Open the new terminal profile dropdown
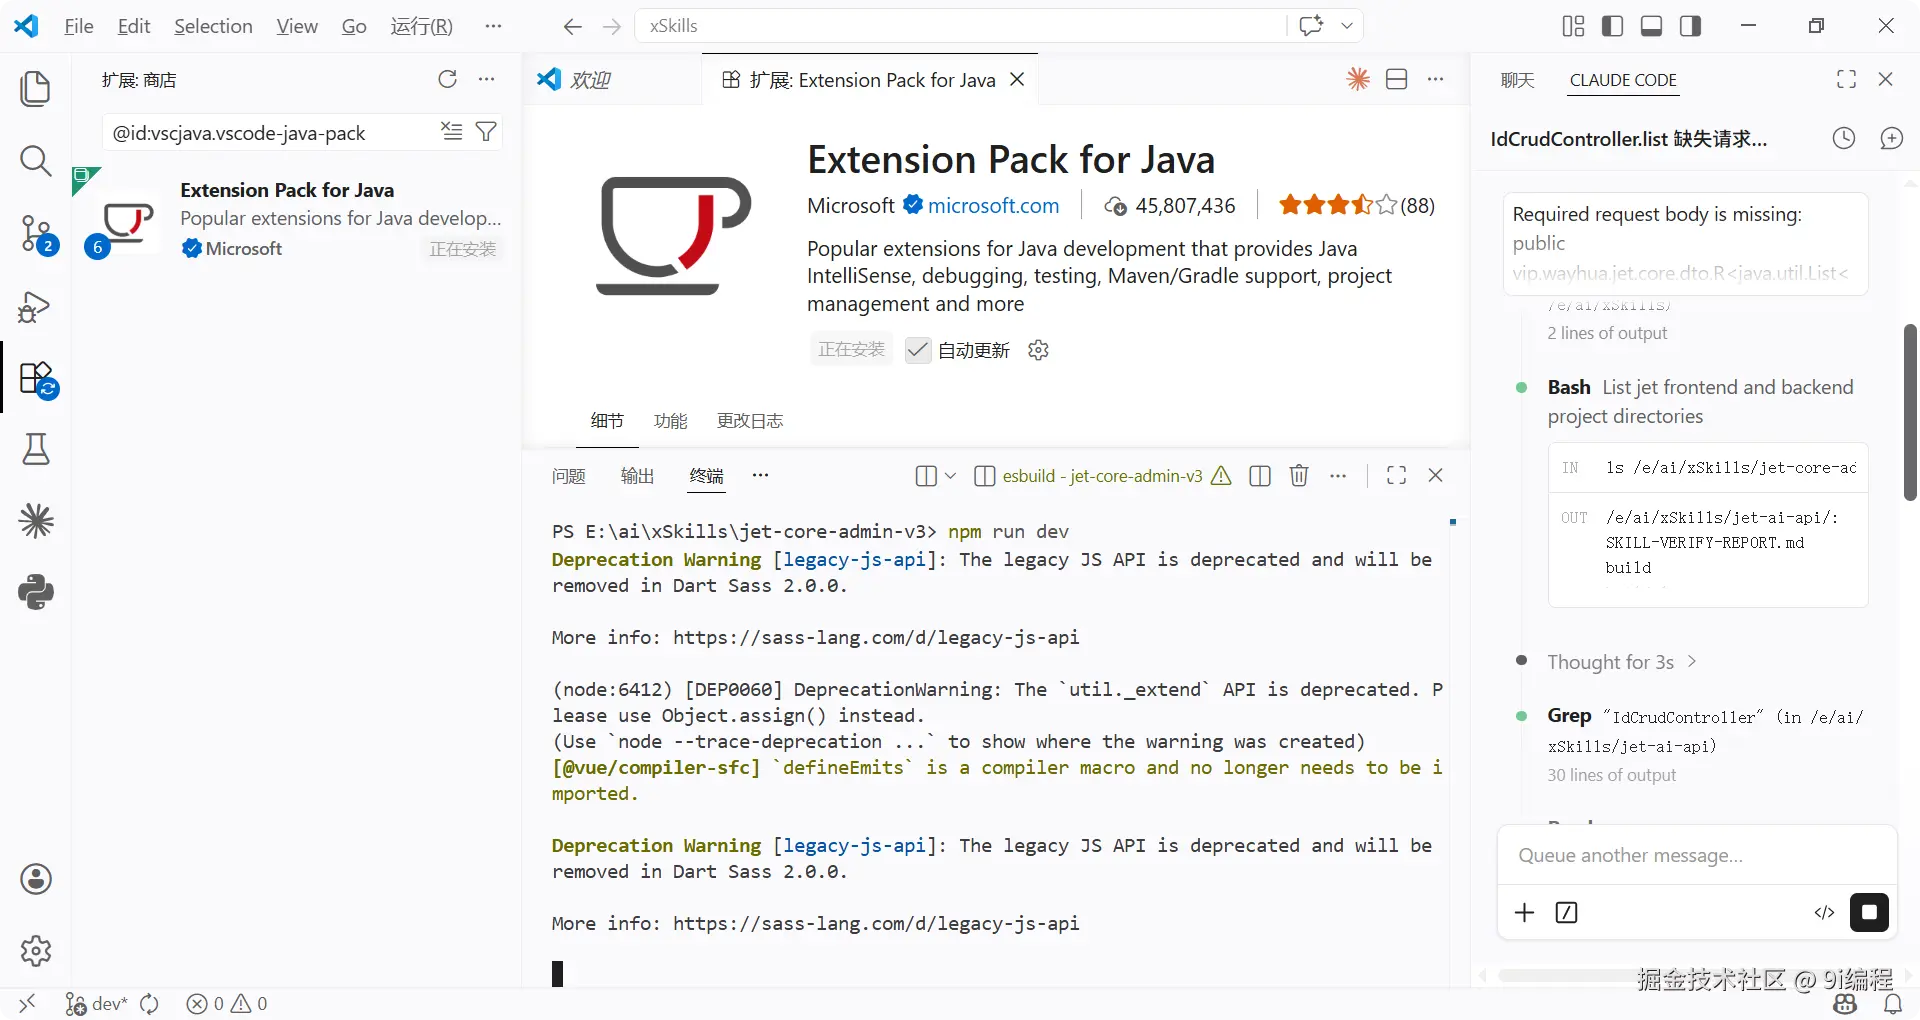Viewport: 1920px width, 1020px height. click(950, 476)
